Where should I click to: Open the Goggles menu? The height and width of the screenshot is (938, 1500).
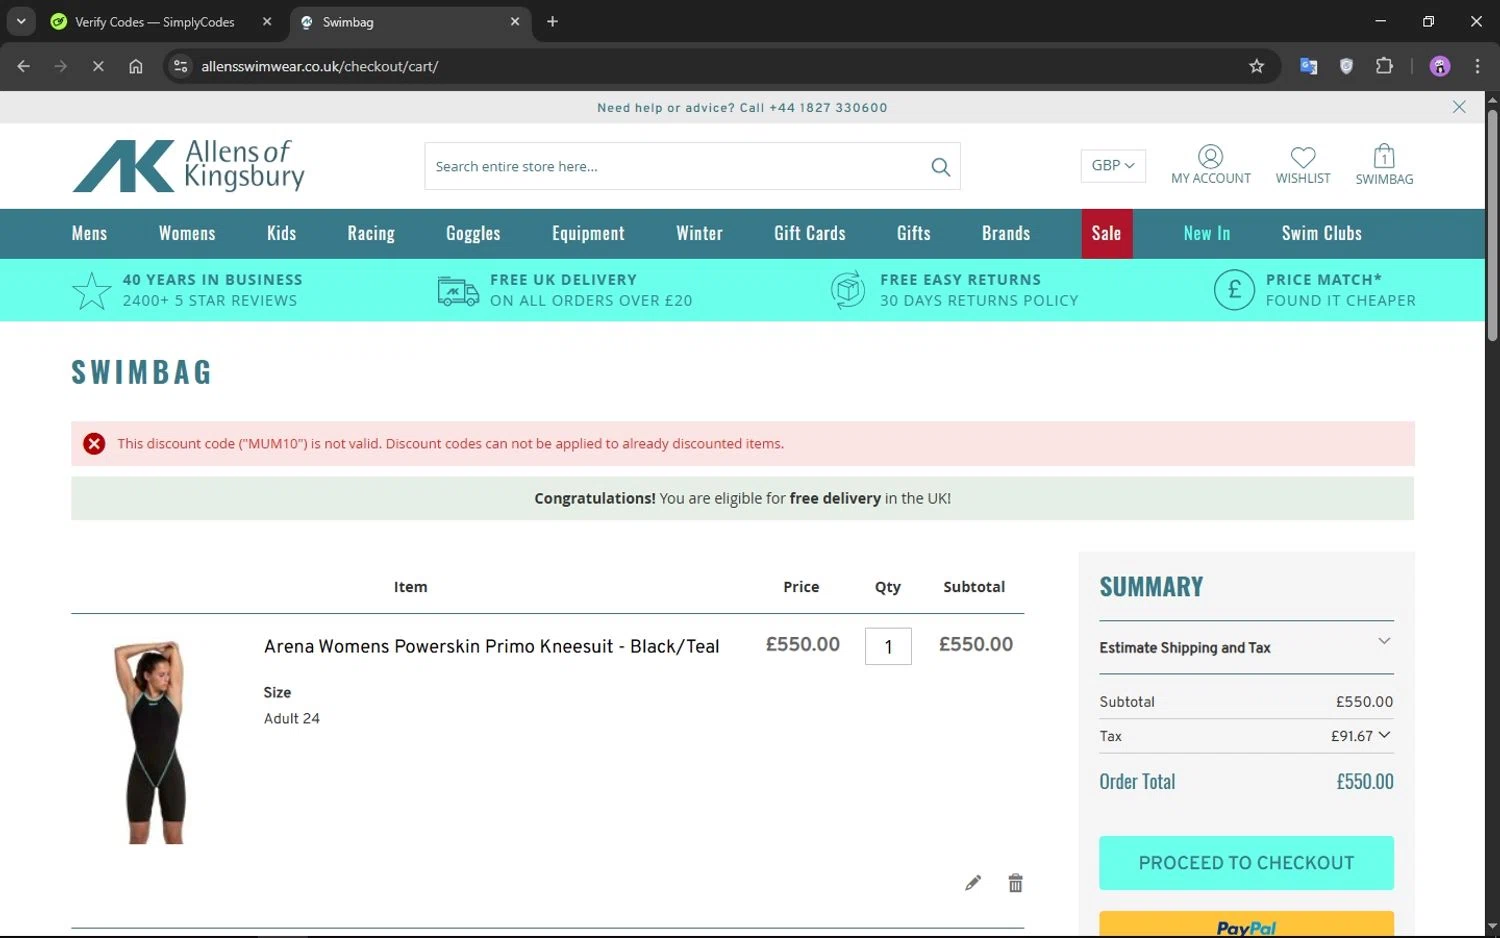click(x=473, y=233)
